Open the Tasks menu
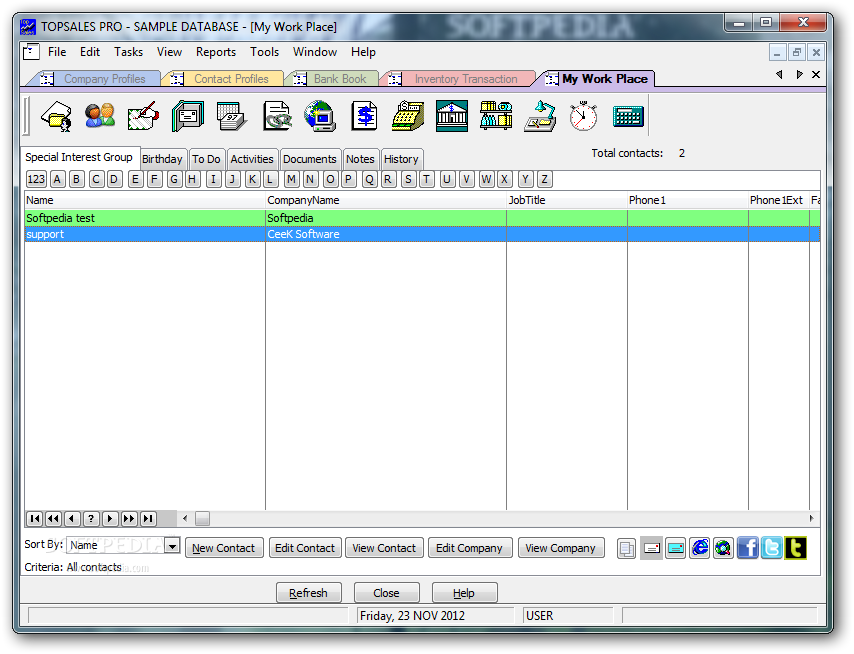Viewport: 854px width, 654px height. [129, 52]
